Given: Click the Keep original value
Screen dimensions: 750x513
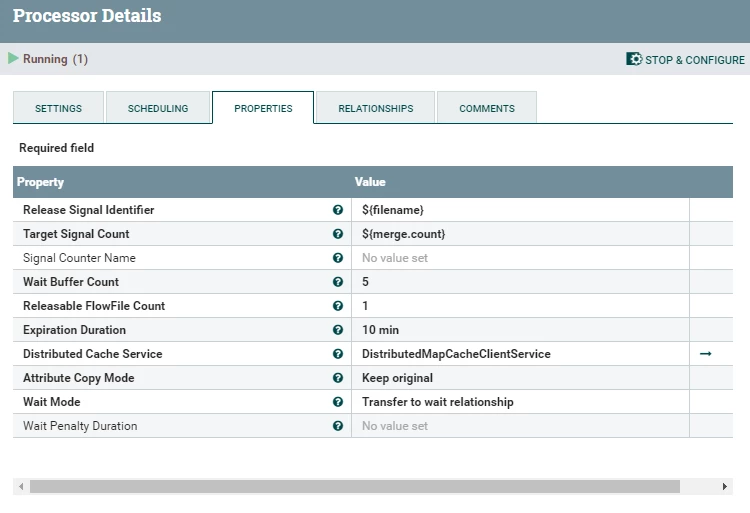Looking at the screenshot, I should (520, 378).
